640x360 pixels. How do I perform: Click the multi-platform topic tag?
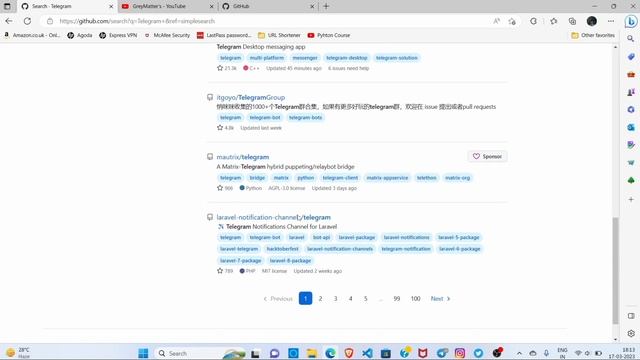tap(267, 58)
